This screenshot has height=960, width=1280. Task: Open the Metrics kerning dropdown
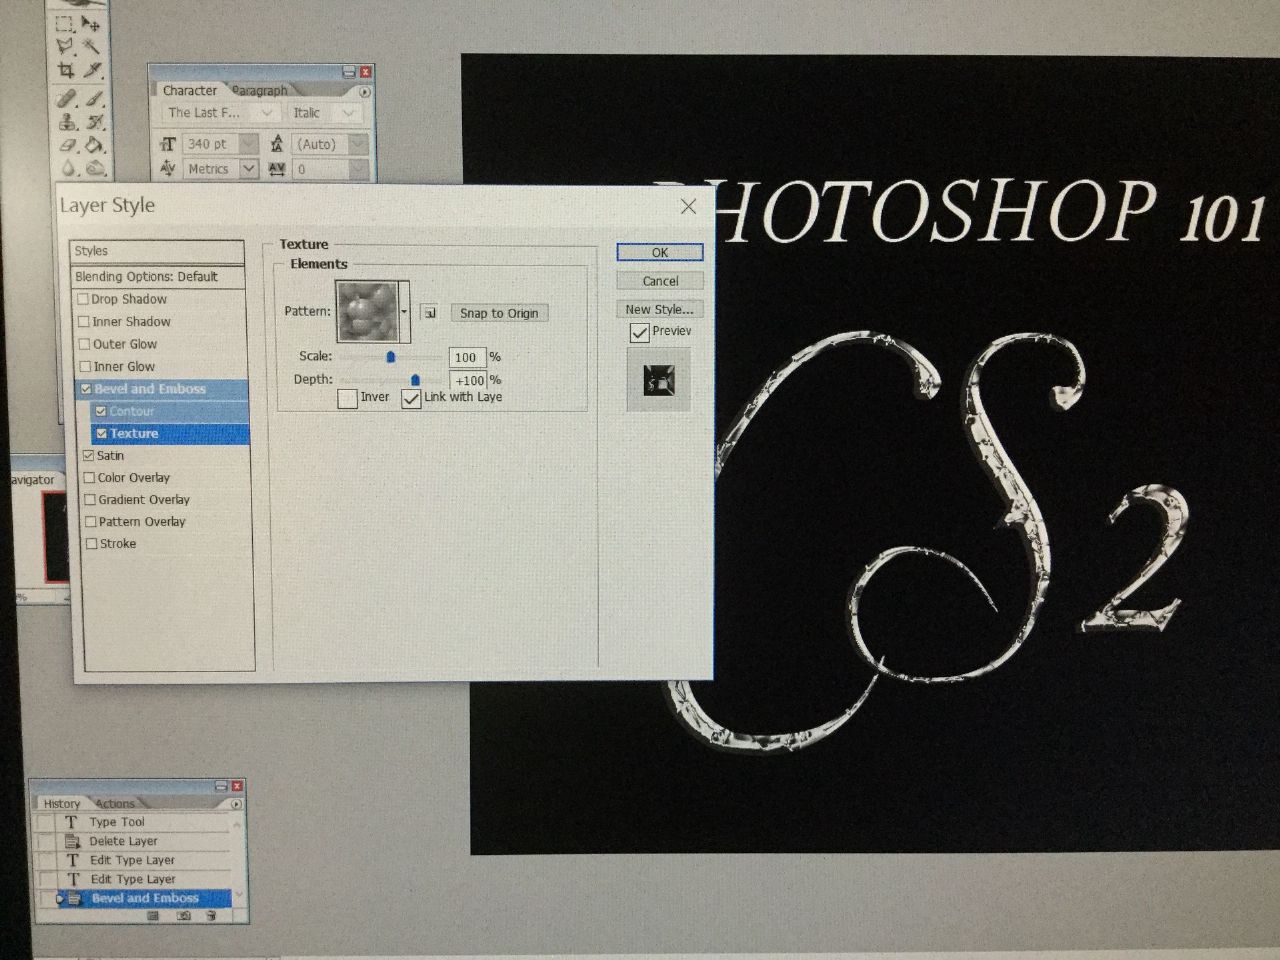248,169
